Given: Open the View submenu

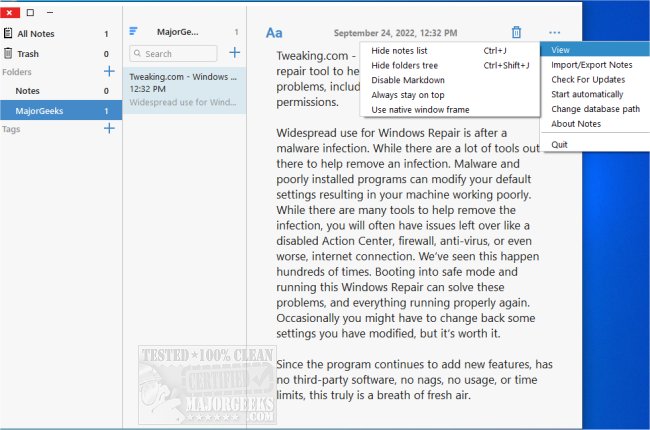Looking at the screenshot, I should pos(595,50).
